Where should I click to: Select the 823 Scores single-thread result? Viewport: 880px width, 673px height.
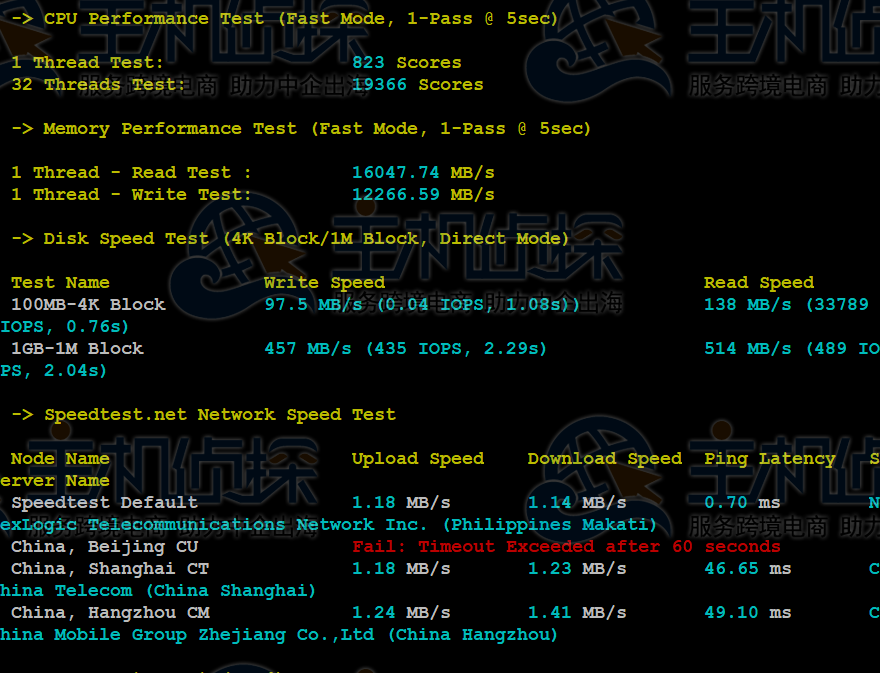tap(406, 62)
